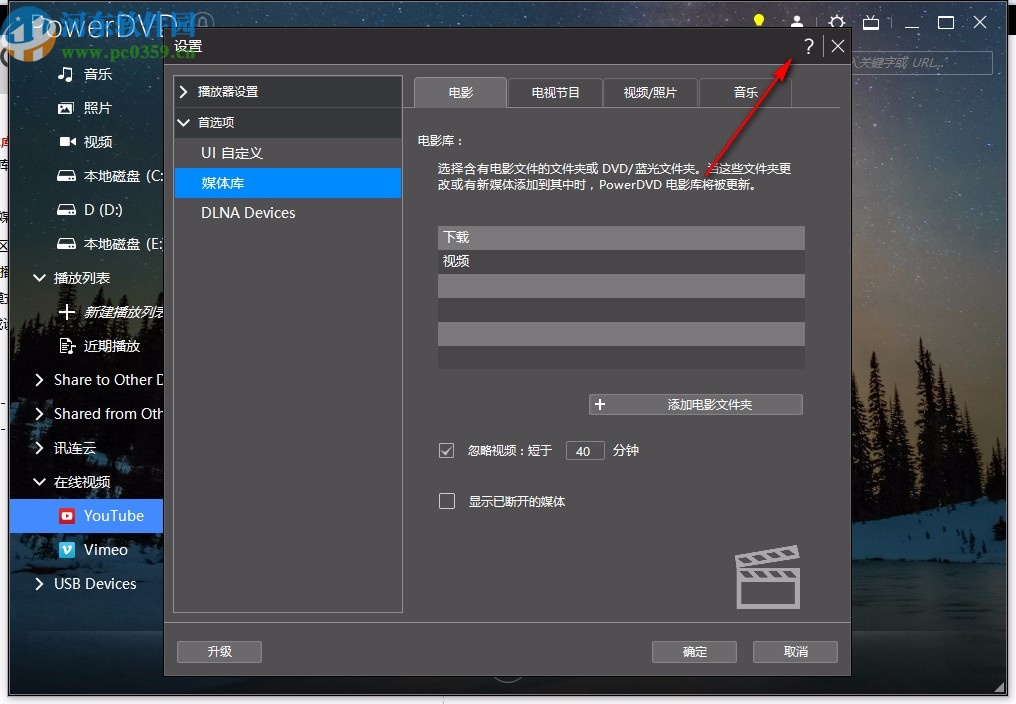Click the 添加电影文件夹 button
The width and height of the screenshot is (1016, 704).
click(x=696, y=404)
